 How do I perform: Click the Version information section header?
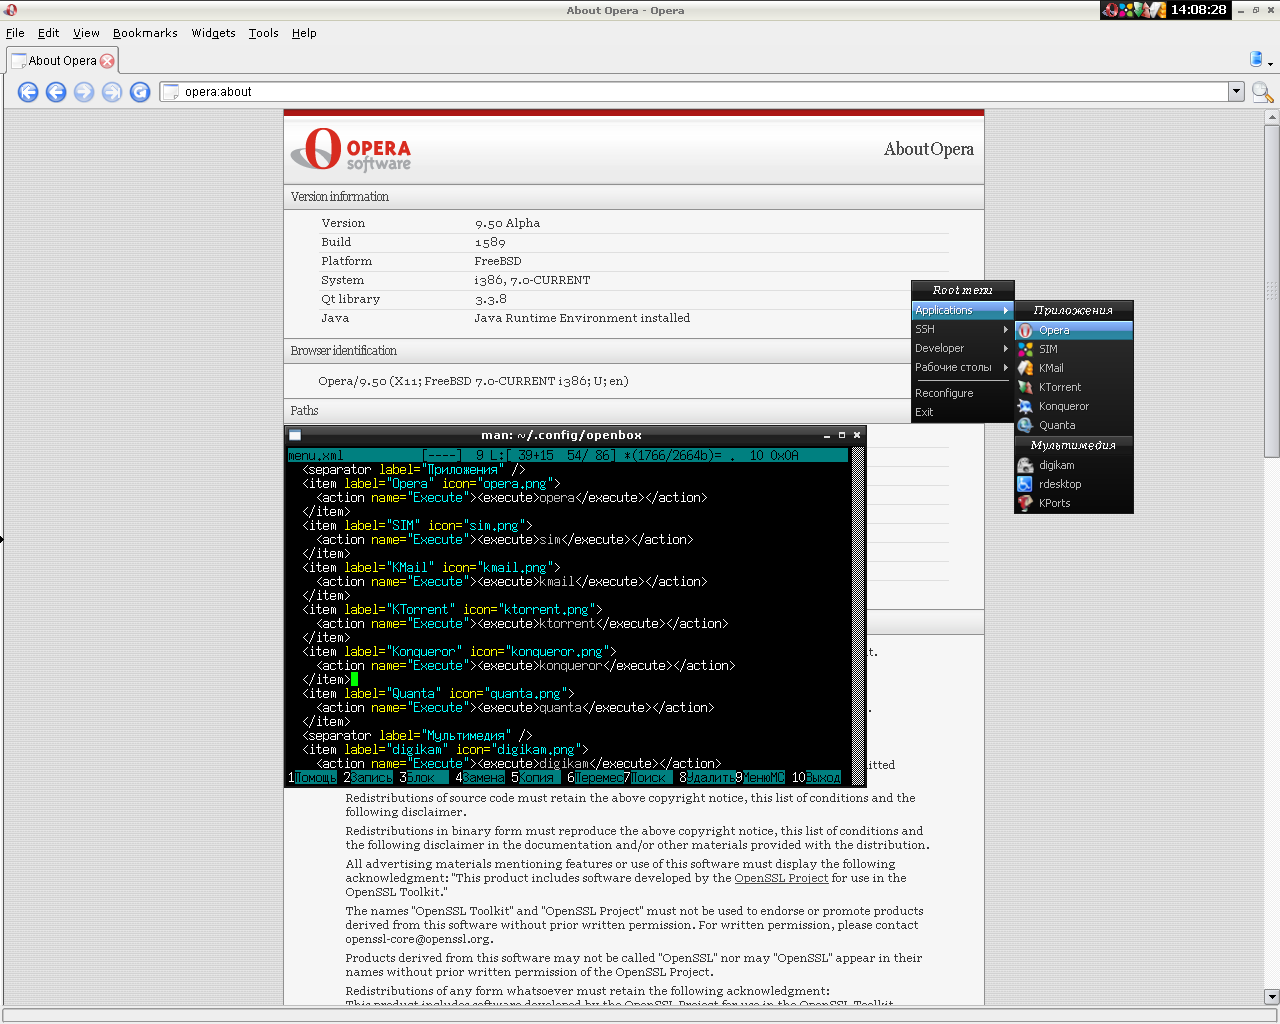(634, 197)
